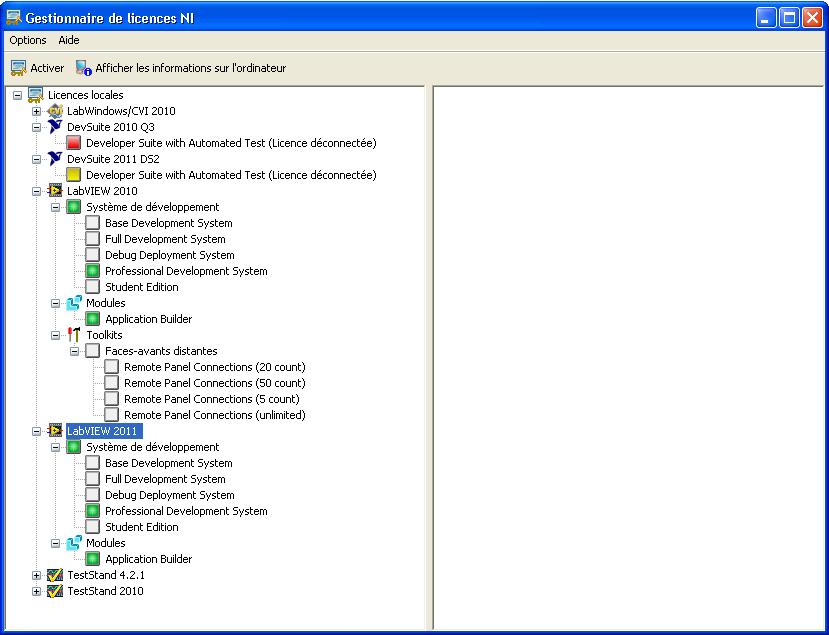Viewport: 829px width, 635px height.
Task: Click grey box of LabVIEW 2010 Debug Deployment System
Action: coord(93,255)
